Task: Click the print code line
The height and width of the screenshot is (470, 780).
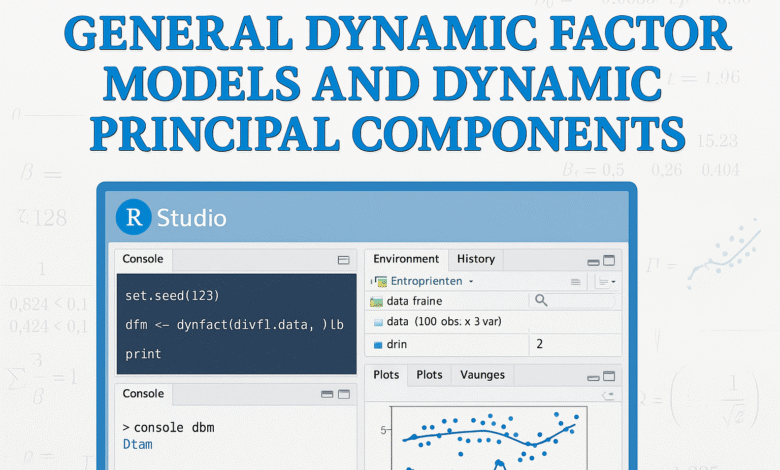Action: pyautogui.click(x=143, y=354)
